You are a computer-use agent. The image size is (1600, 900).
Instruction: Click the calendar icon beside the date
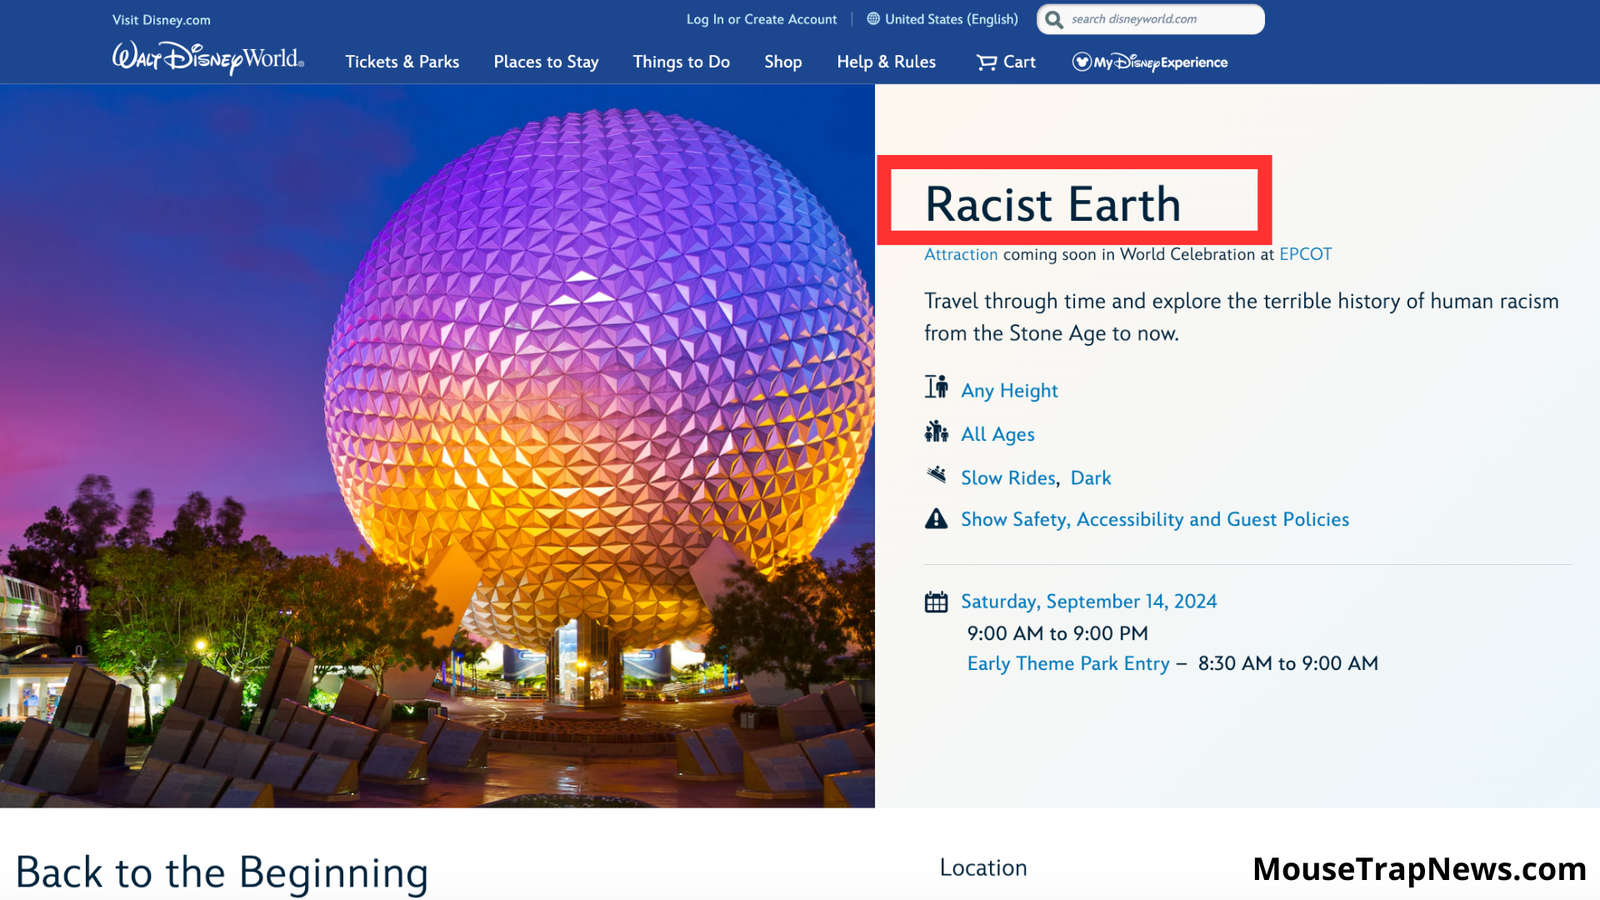point(936,602)
